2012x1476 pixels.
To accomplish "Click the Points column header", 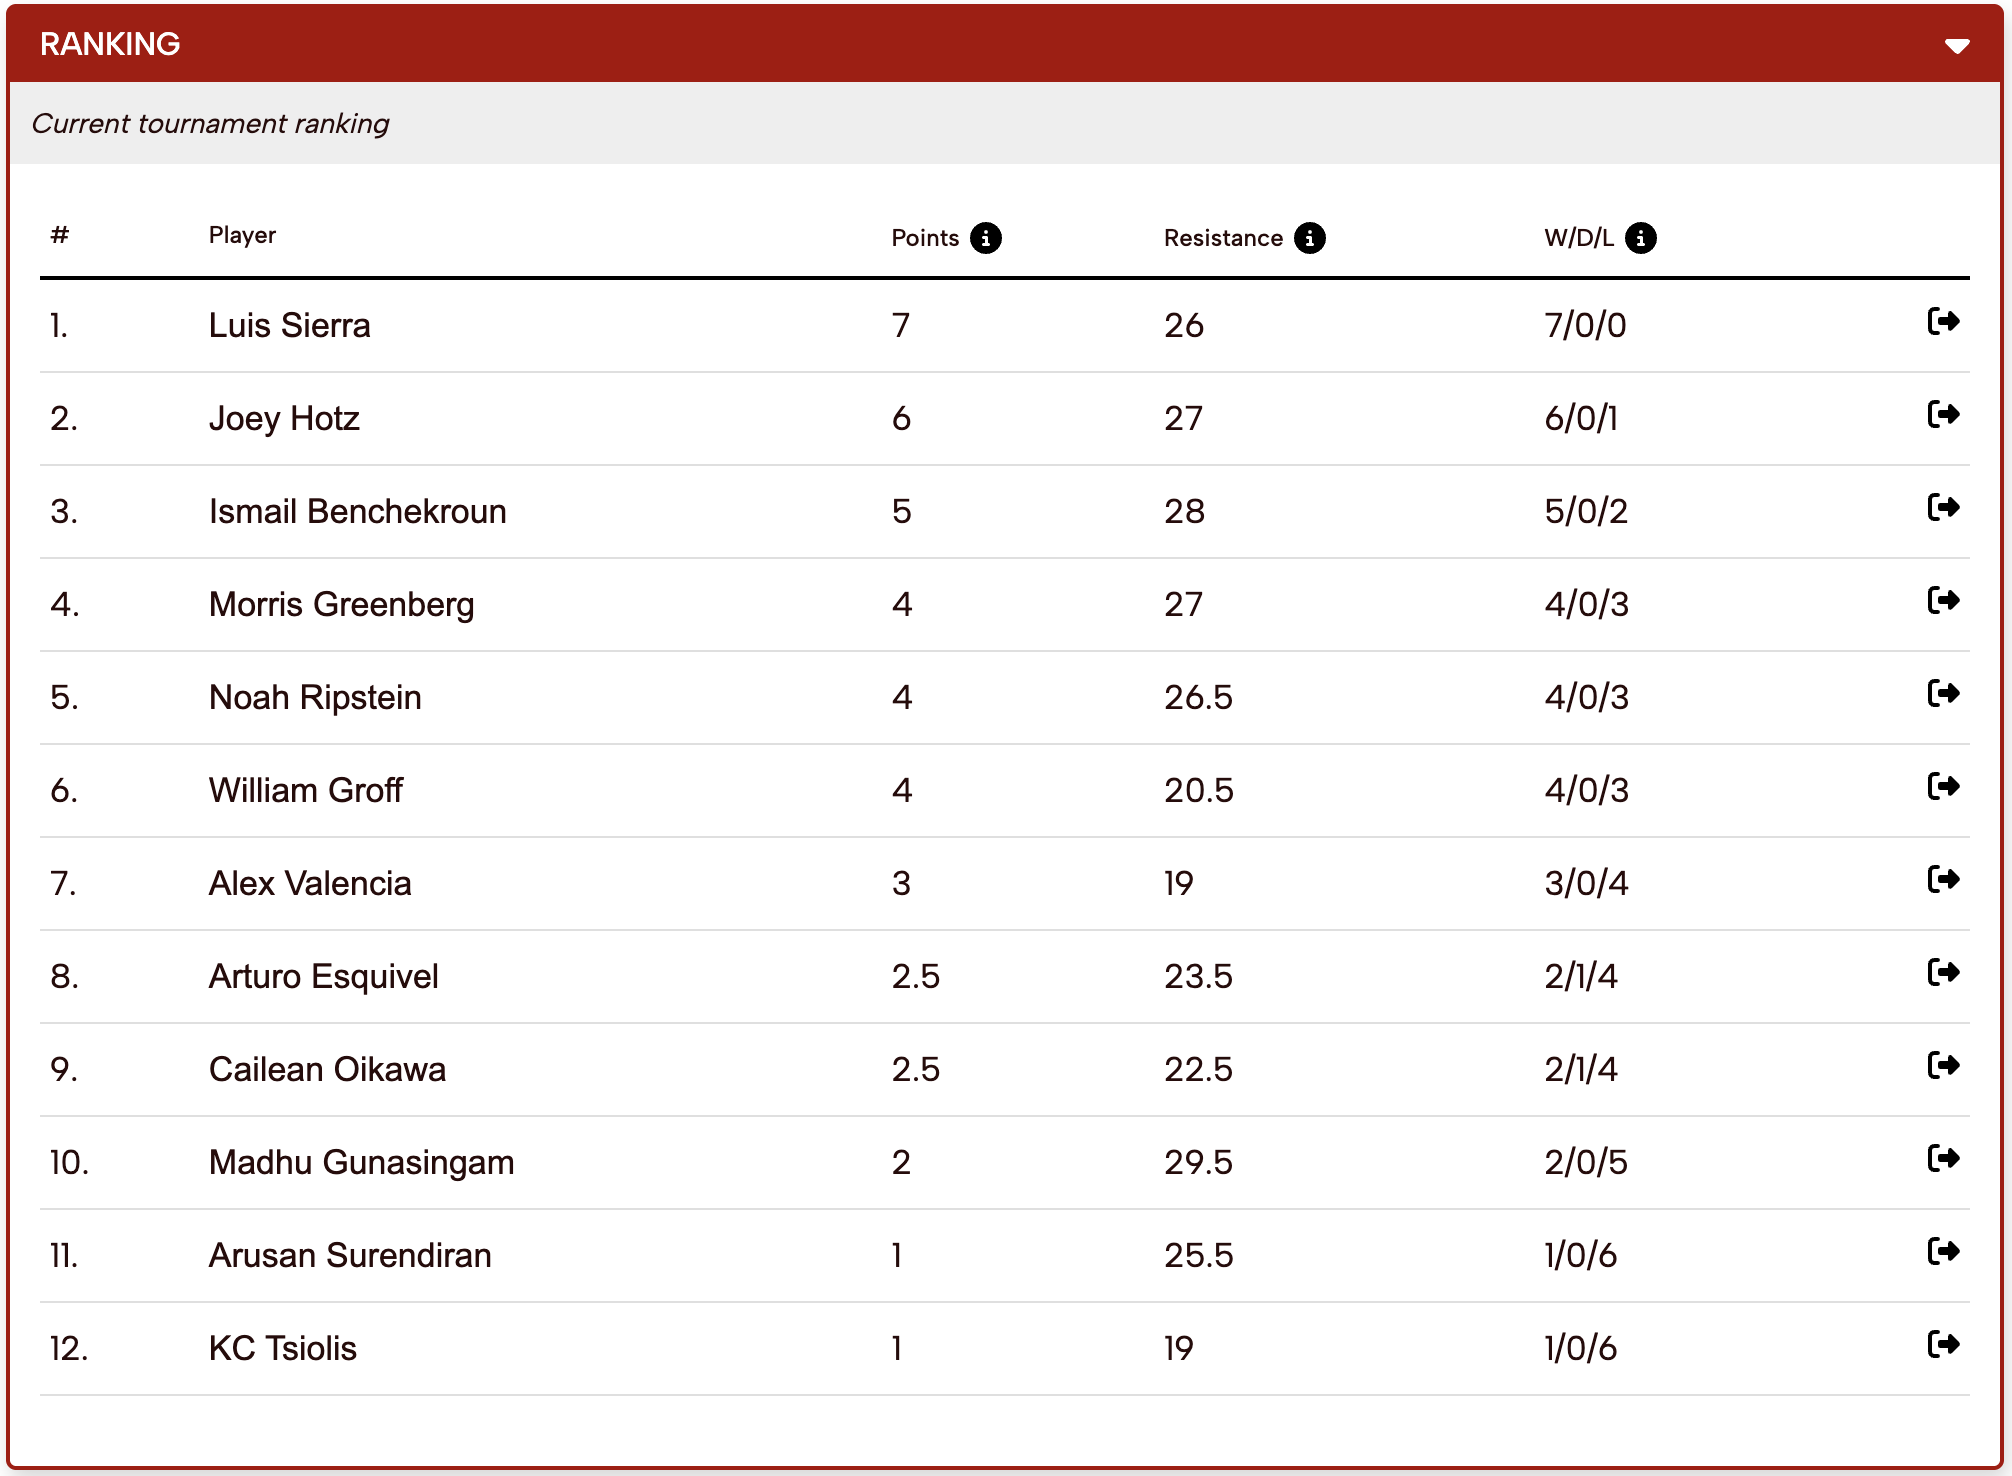I will [x=925, y=238].
